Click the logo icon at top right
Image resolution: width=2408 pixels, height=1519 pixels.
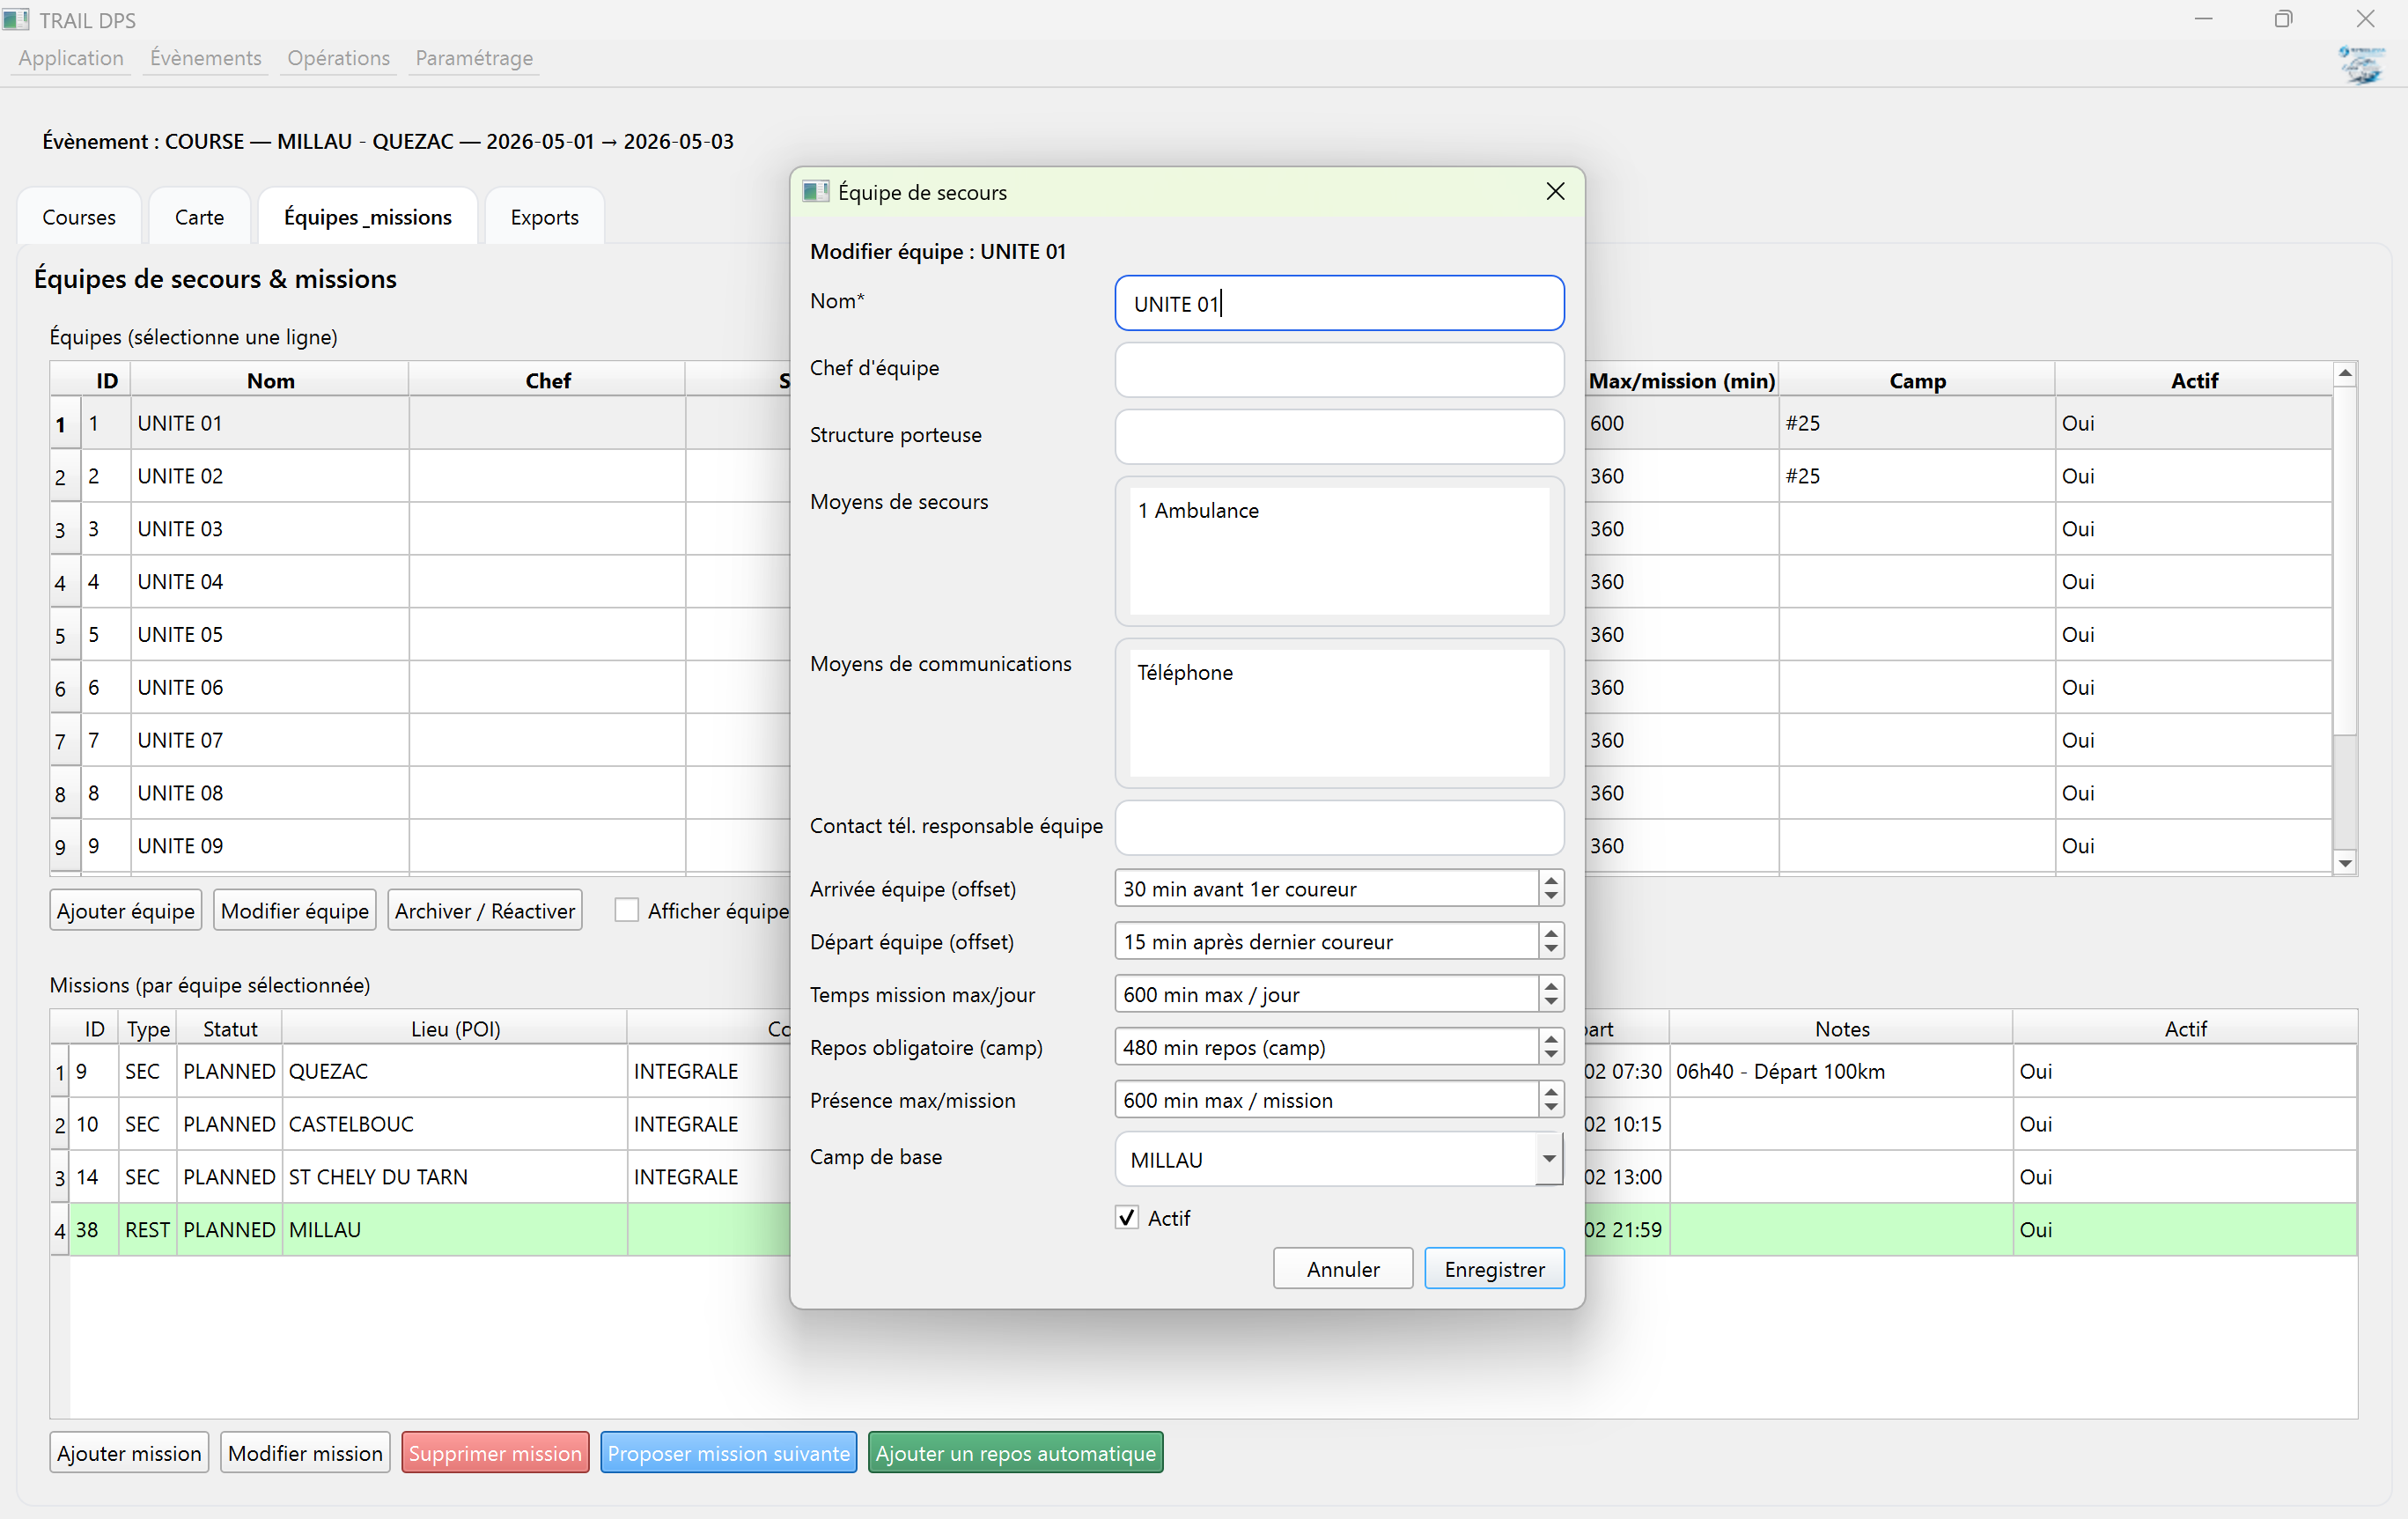pyautogui.click(x=2361, y=66)
